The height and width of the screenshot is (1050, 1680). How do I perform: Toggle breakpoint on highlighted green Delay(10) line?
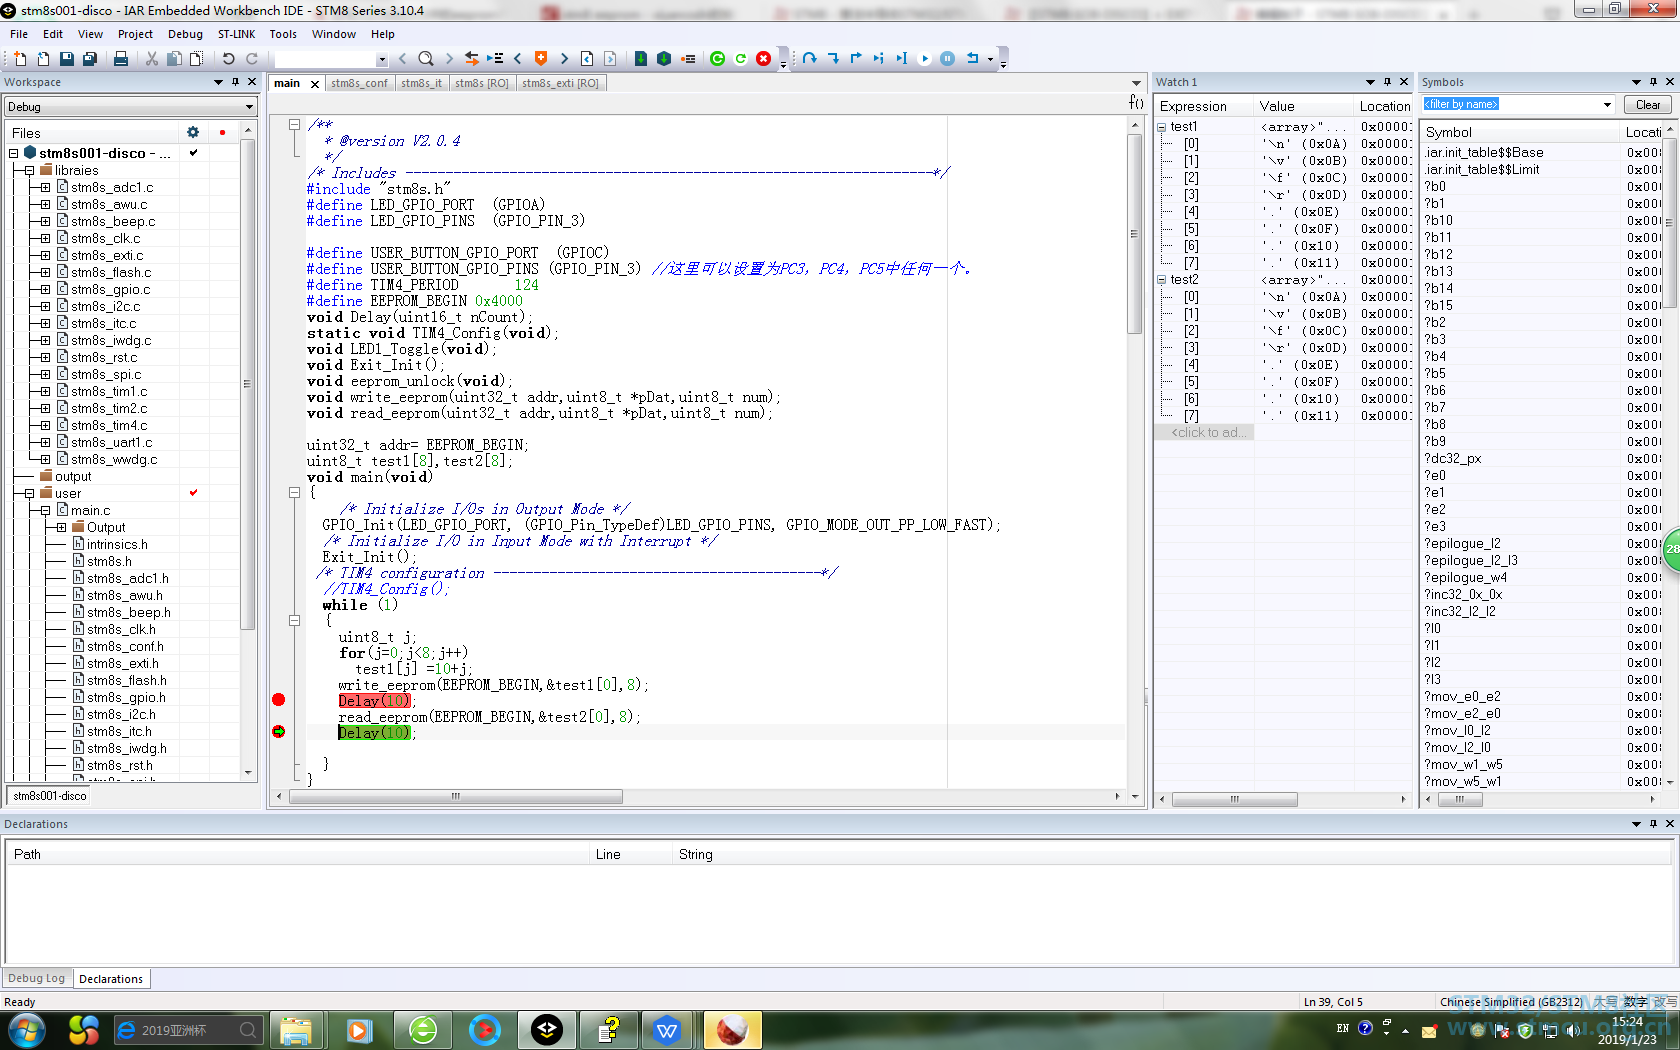279,732
